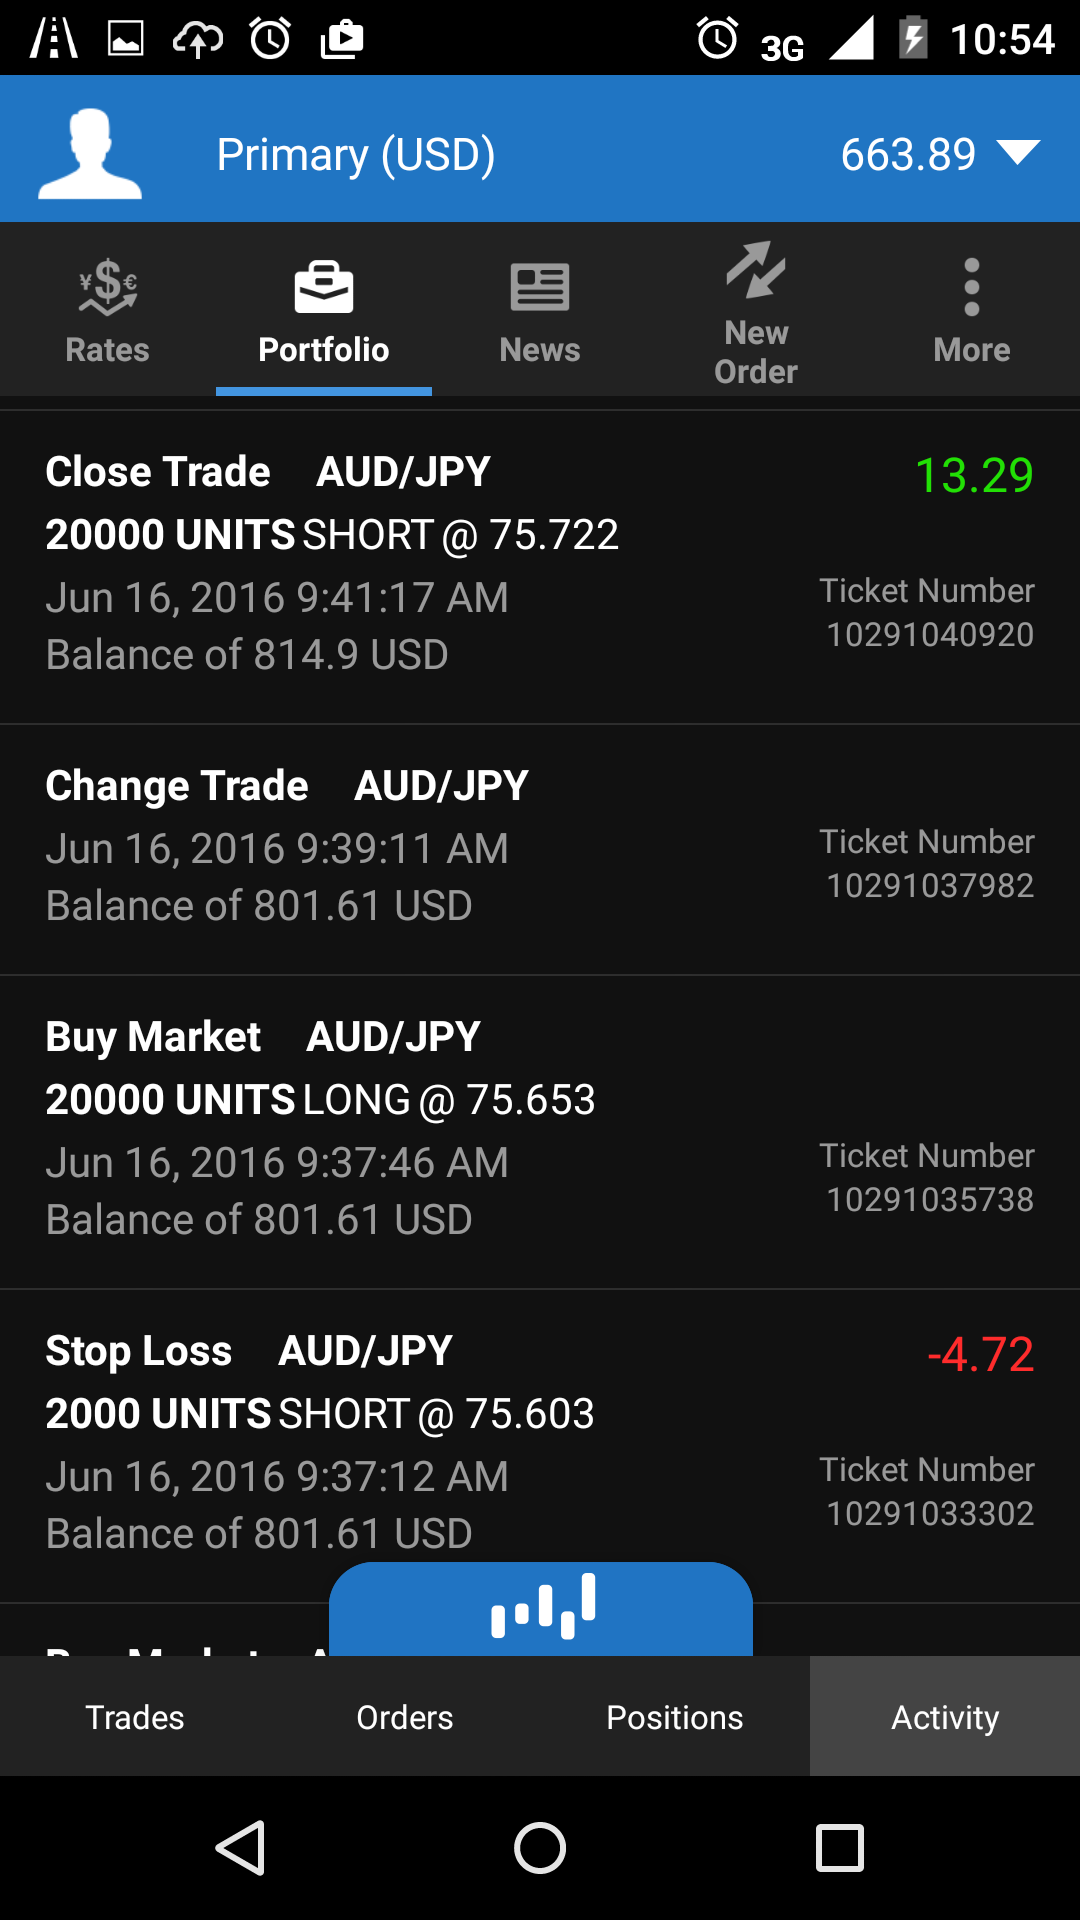
Task: Open the News newspaper icon
Action: [540, 288]
